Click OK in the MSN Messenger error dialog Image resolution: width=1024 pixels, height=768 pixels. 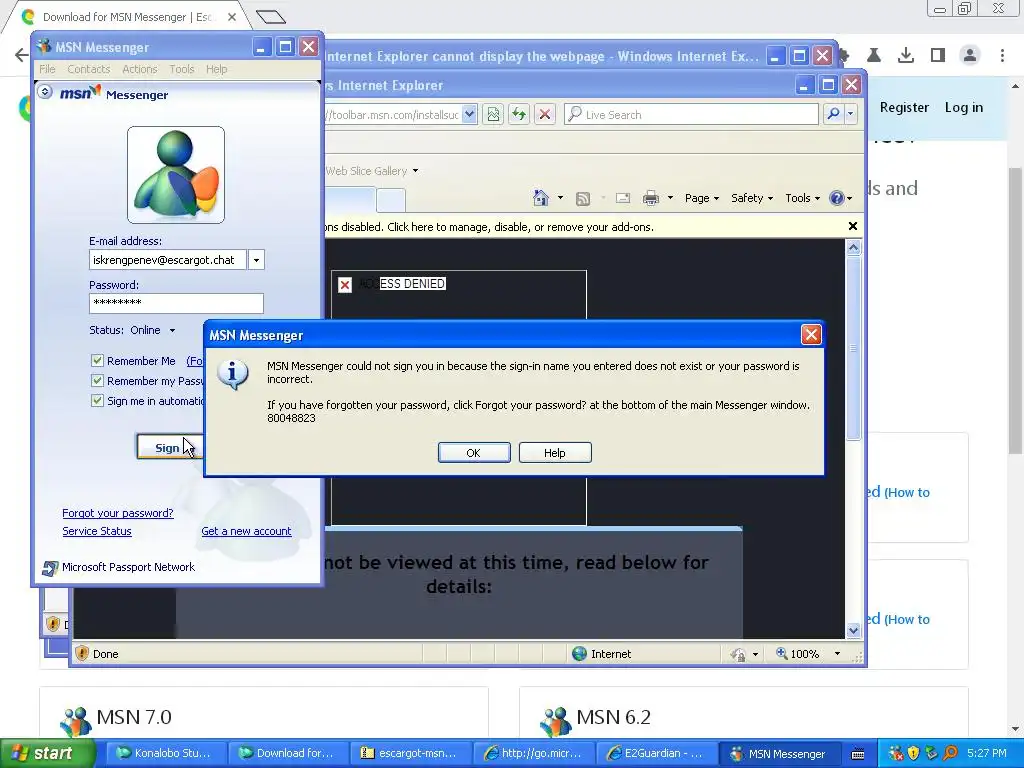tap(474, 453)
